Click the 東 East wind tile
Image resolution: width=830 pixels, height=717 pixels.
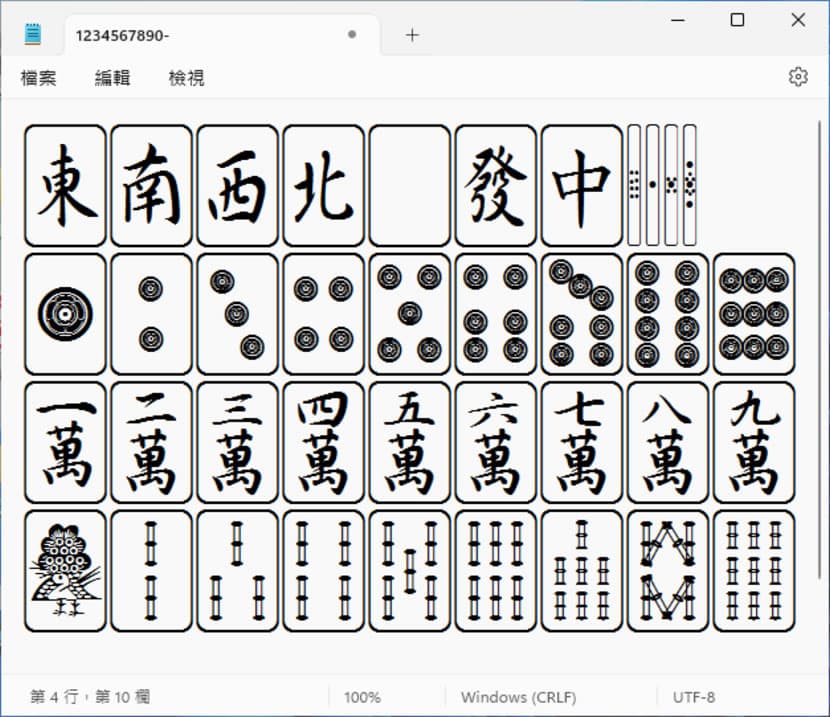pyautogui.click(x=65, y=185)
